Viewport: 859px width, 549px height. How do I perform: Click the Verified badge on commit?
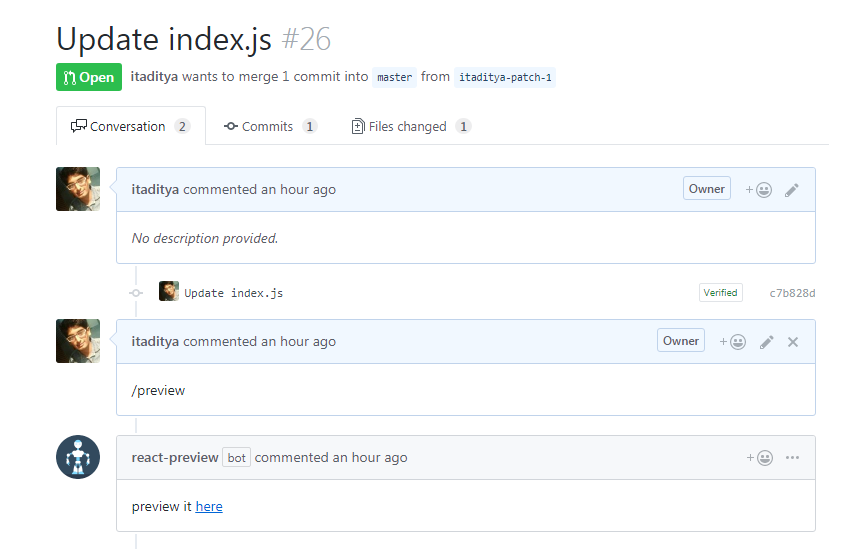click(720, 293)
